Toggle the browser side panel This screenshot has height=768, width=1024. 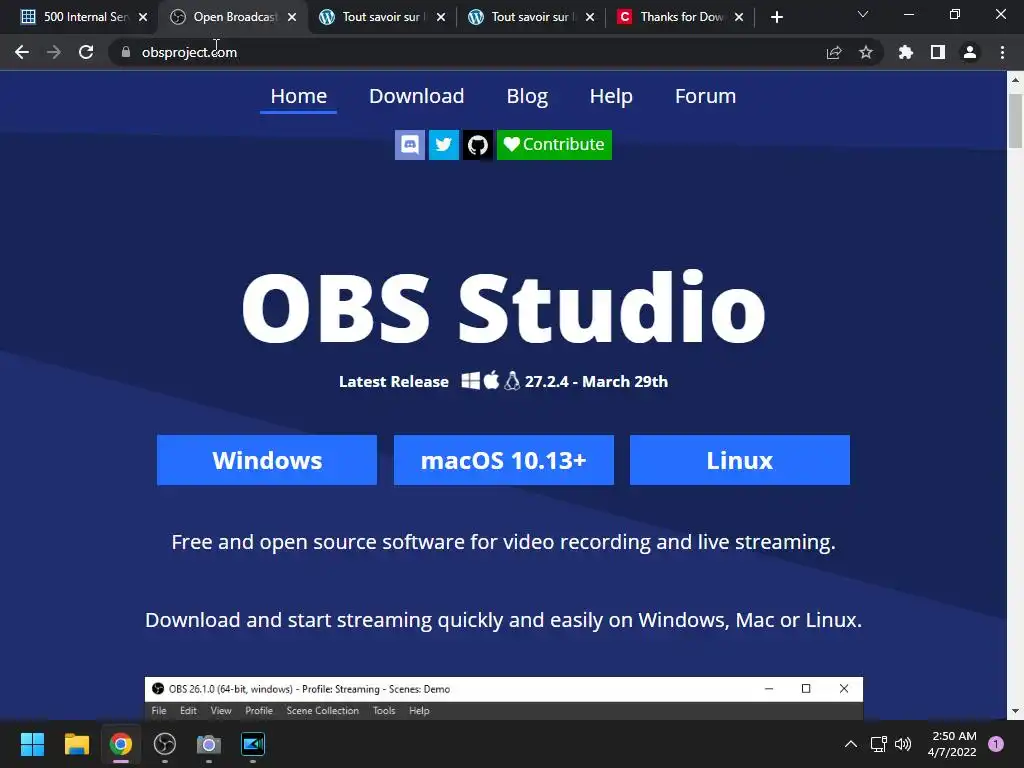click(x=938, y=52)
